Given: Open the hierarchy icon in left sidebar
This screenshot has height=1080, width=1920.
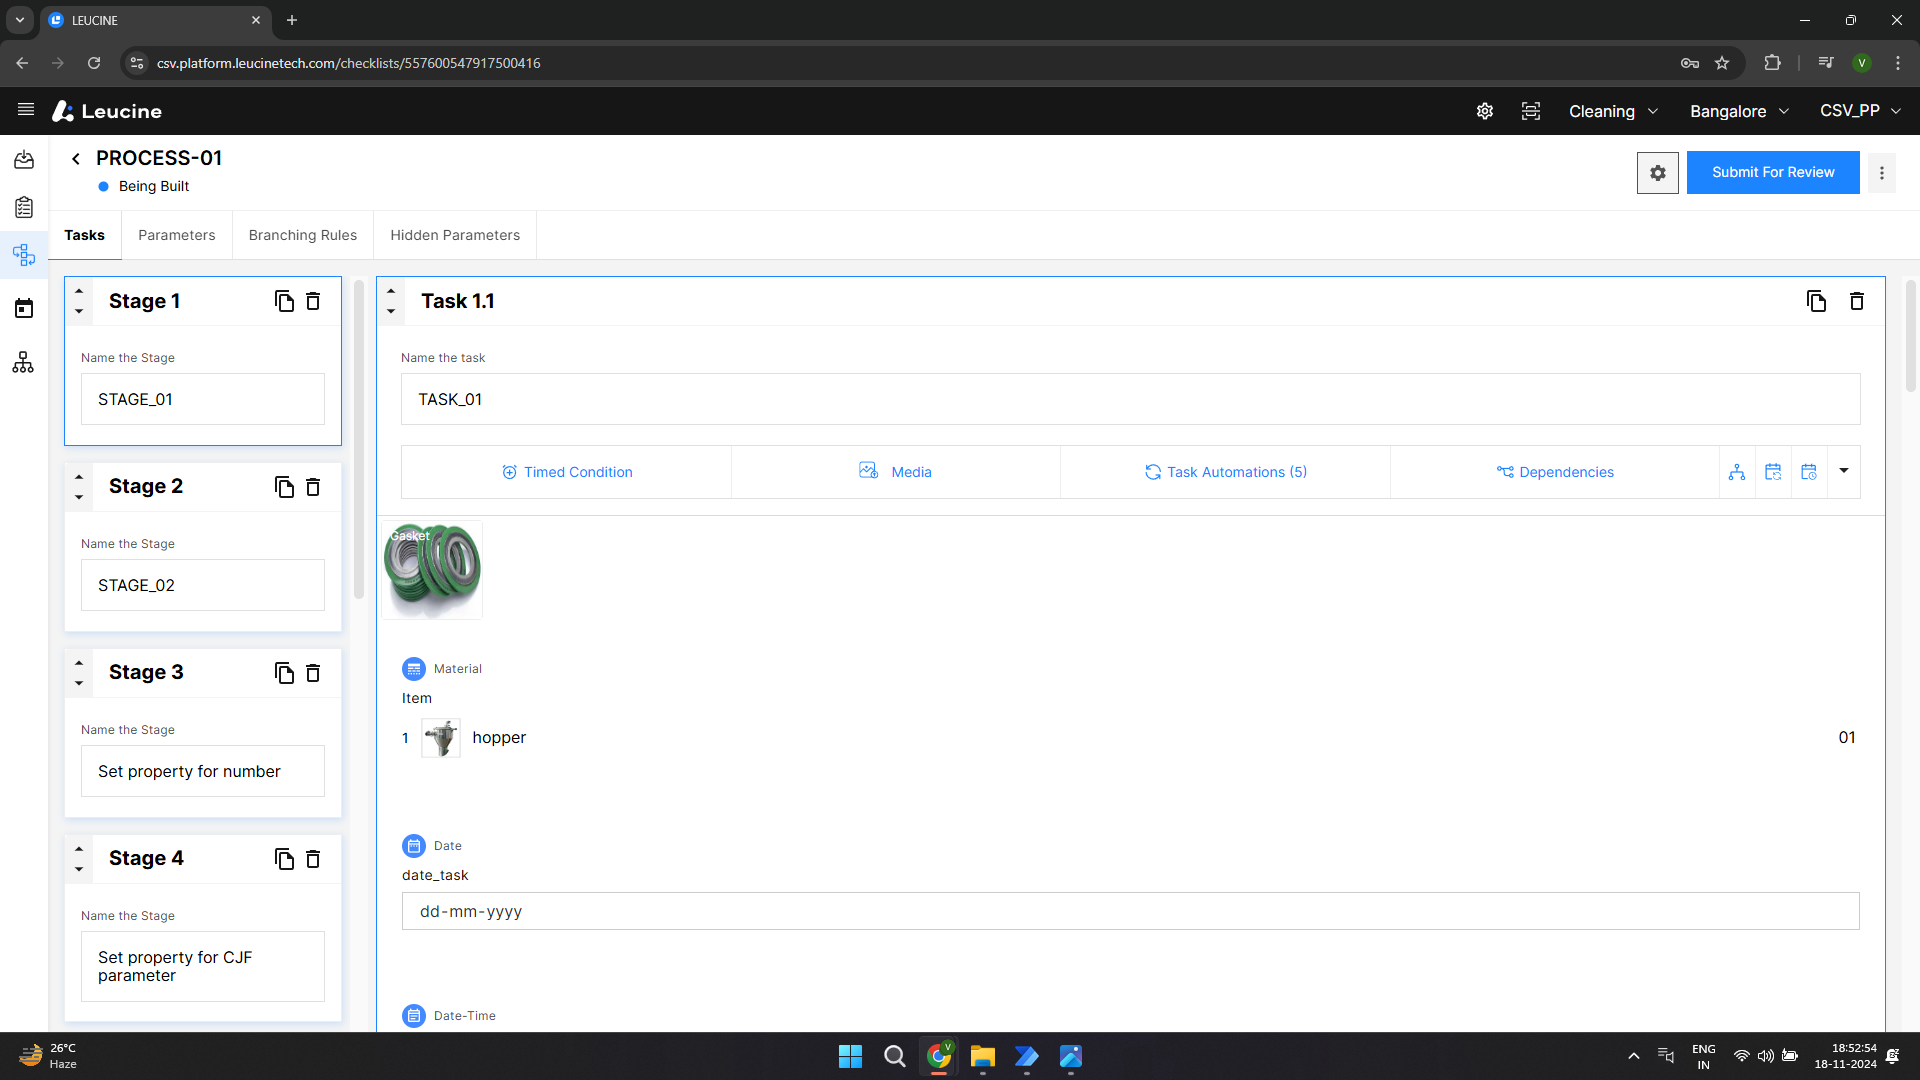Looking at the screenshot, I should tap(23, 362).
